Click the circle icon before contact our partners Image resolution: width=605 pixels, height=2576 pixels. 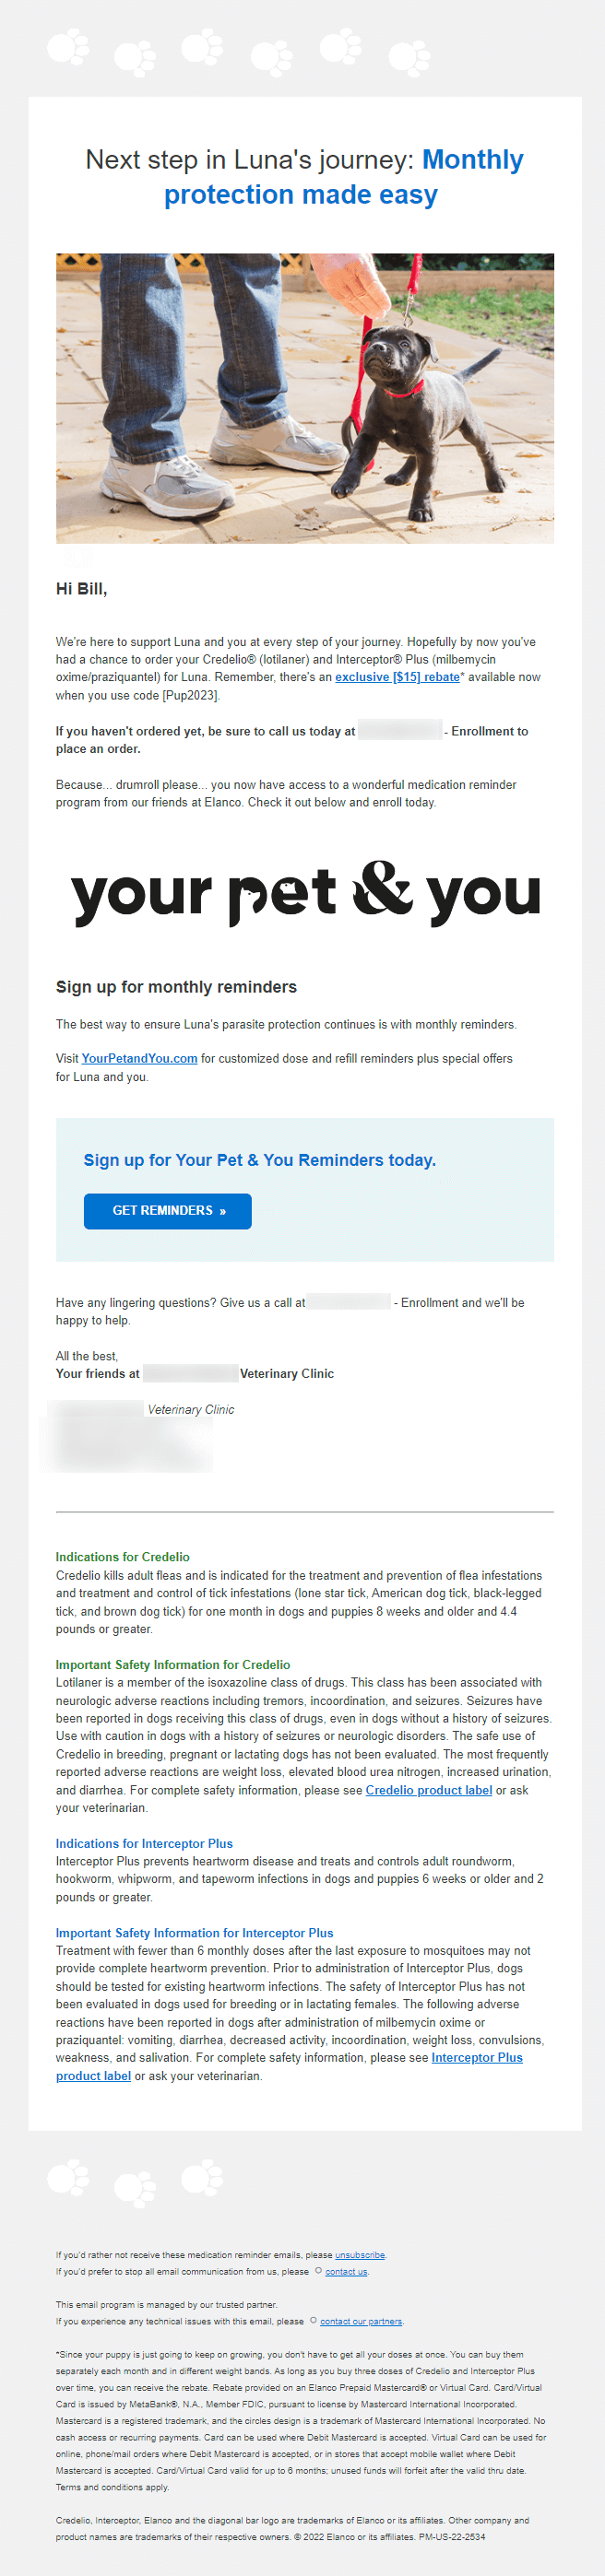[313, 2320]
